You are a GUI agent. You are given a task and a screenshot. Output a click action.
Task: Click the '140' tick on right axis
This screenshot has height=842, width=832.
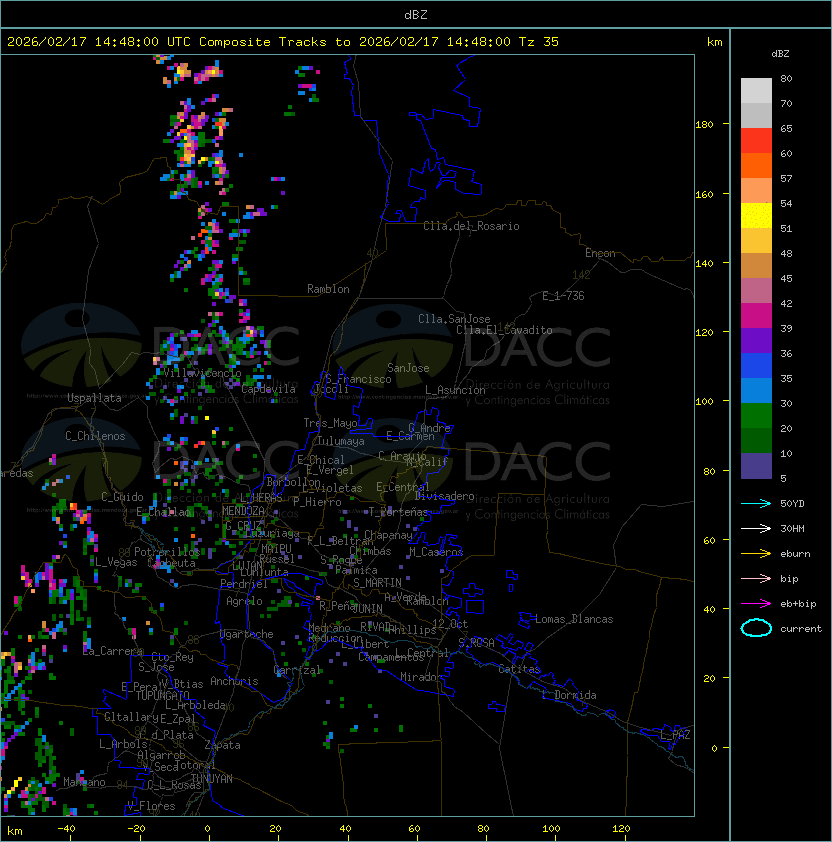point(704,263)
